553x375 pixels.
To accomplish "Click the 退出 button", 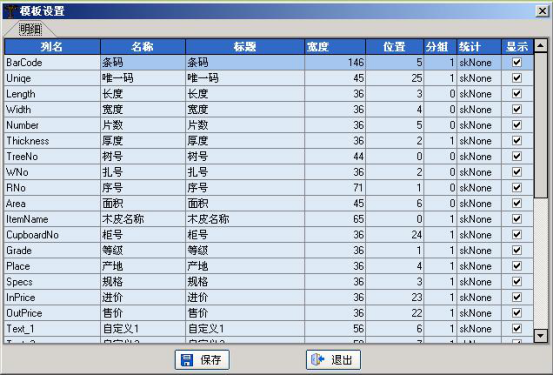I will click(x=333, y=360).
